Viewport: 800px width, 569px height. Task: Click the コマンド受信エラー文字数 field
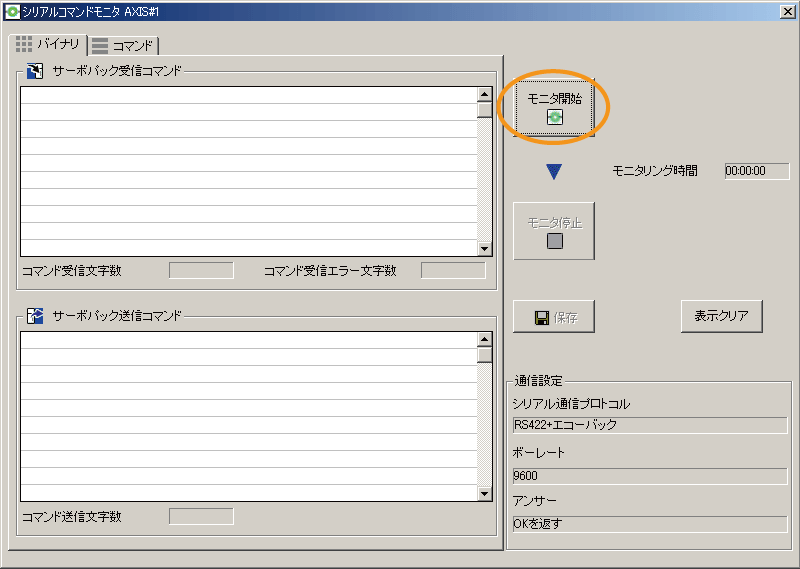click(x=452, y=270)
